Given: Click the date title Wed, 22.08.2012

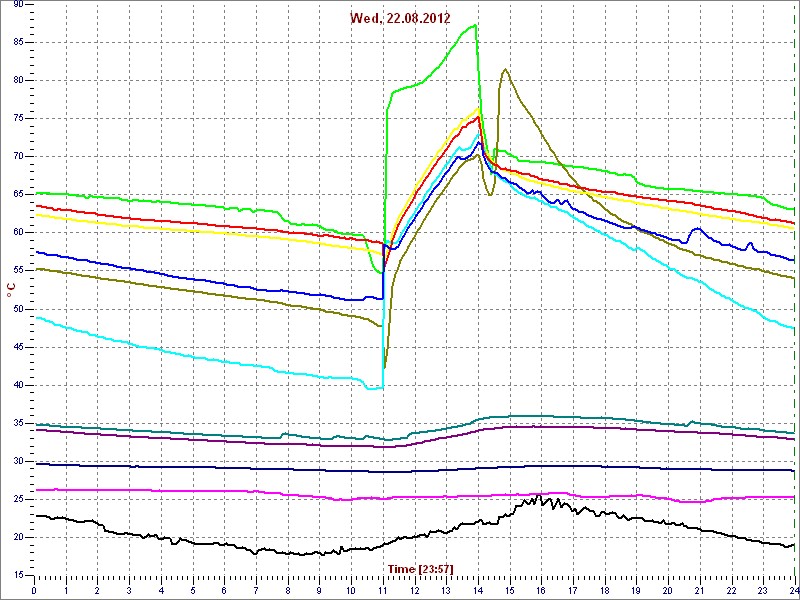Looking at the screenshot, I should (400, 18).
